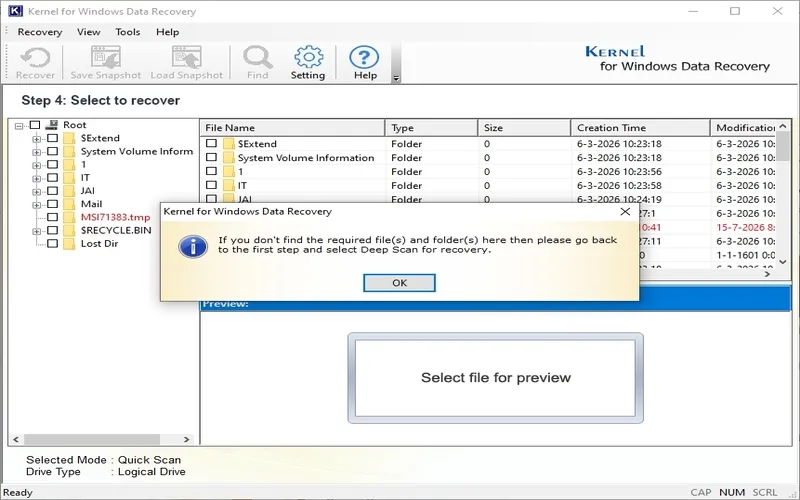Check the Lost Dir checkbox in tree
This screenshot has width=800, height=500.
[53, 244]
